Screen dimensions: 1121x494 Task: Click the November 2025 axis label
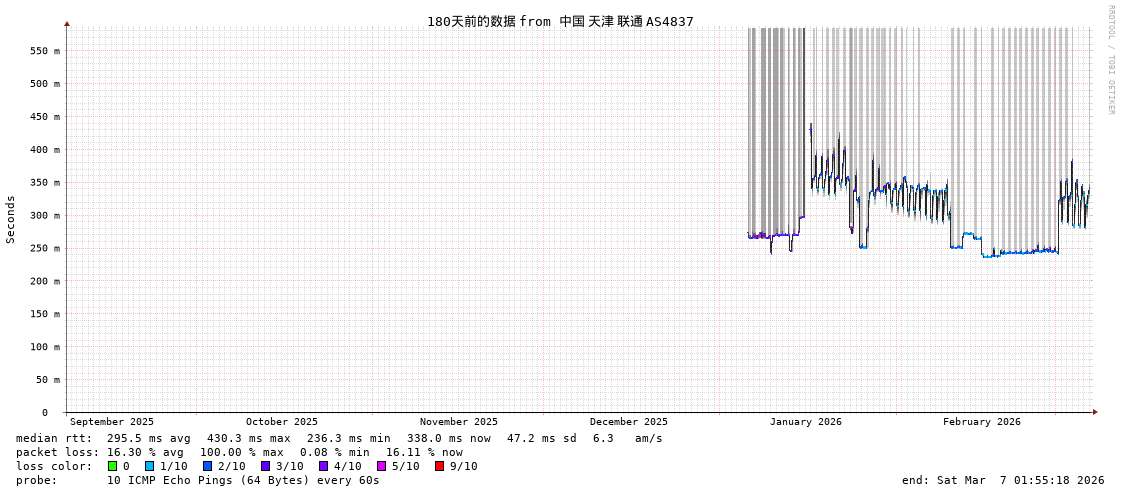[458, 422]
